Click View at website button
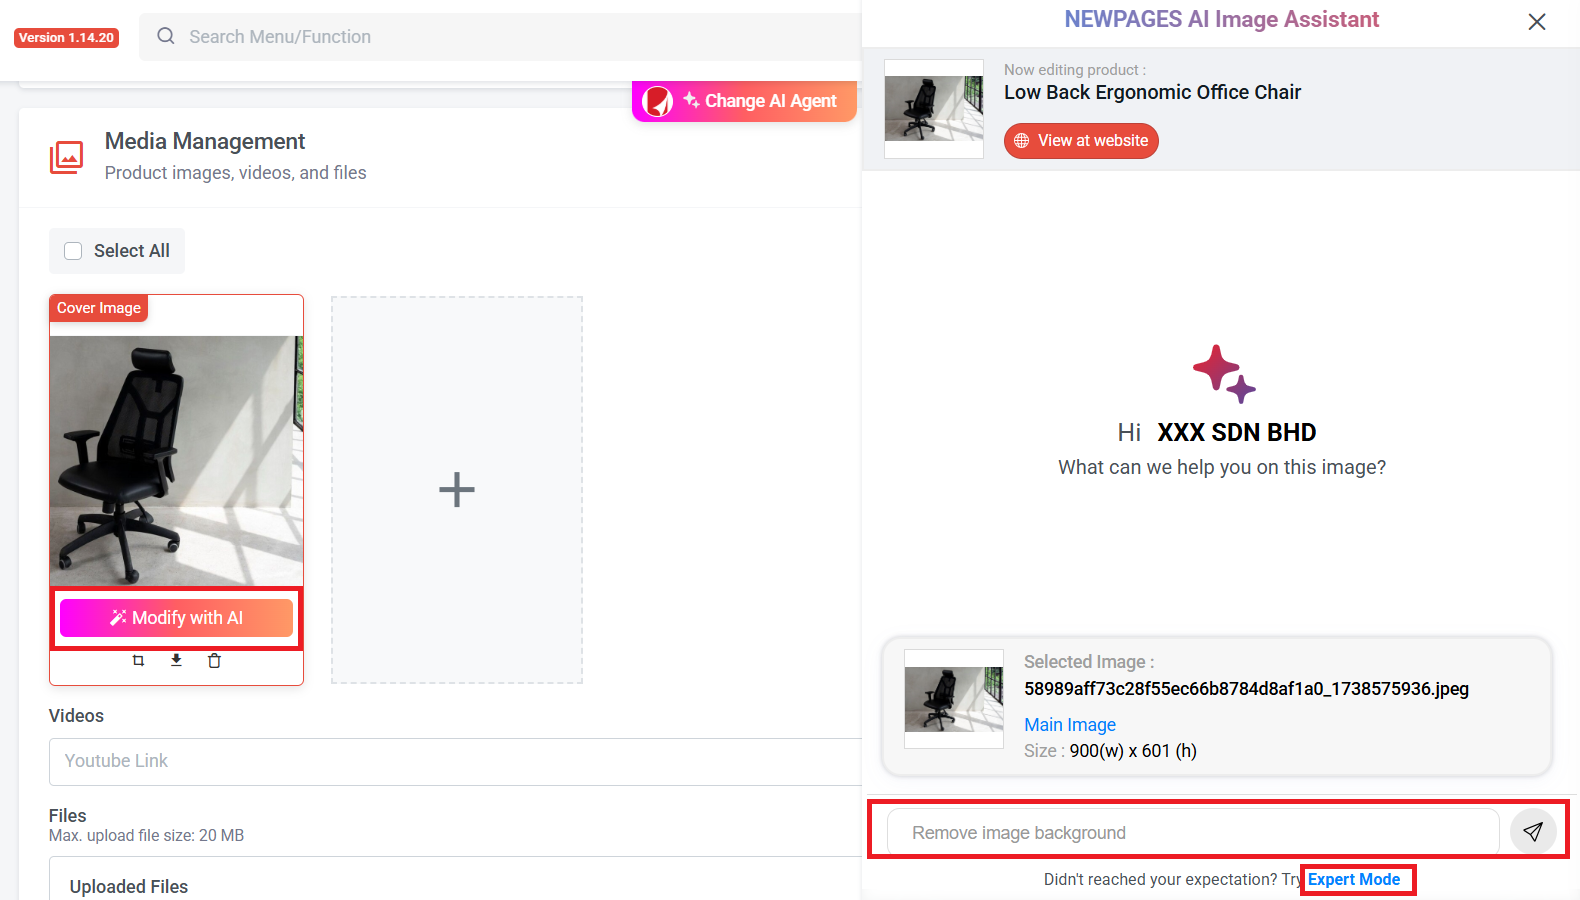Screen dimensions: 1580x900 (x=1081, y=141)
